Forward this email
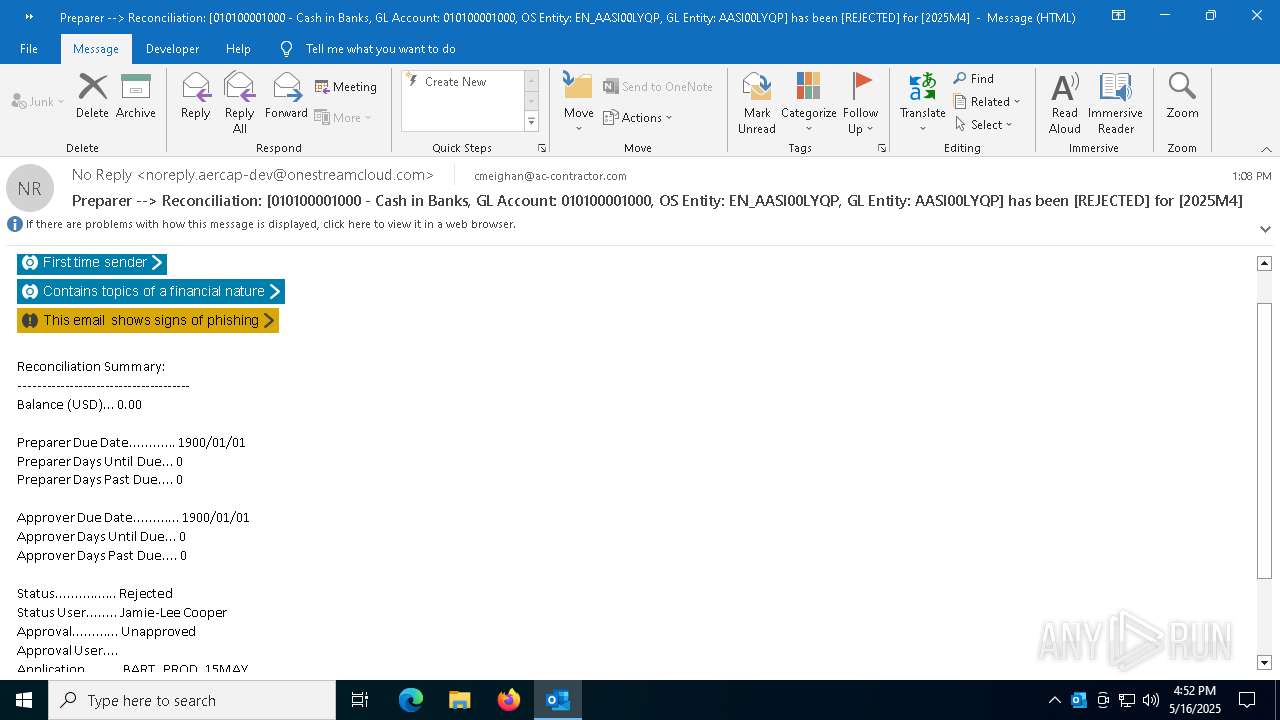 coord(286,96)
